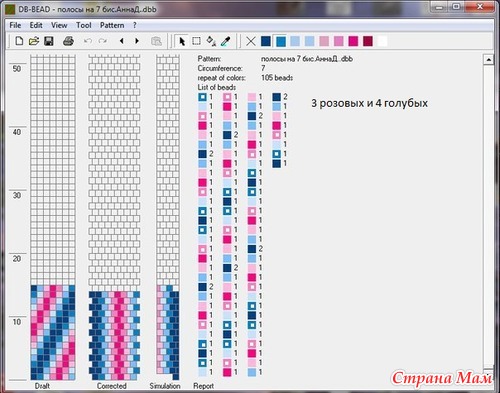
Task: Select the arrow pointer tool
Action: pyautogui.click(x=182, y=41)
